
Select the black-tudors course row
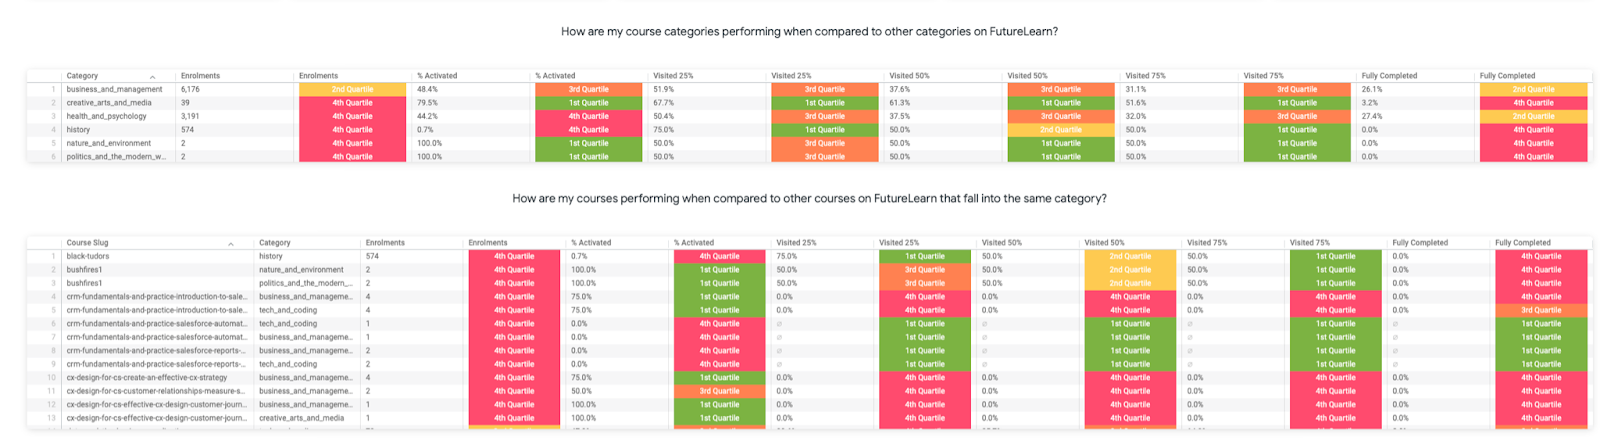pyautogui.click(x=88, y=256)
